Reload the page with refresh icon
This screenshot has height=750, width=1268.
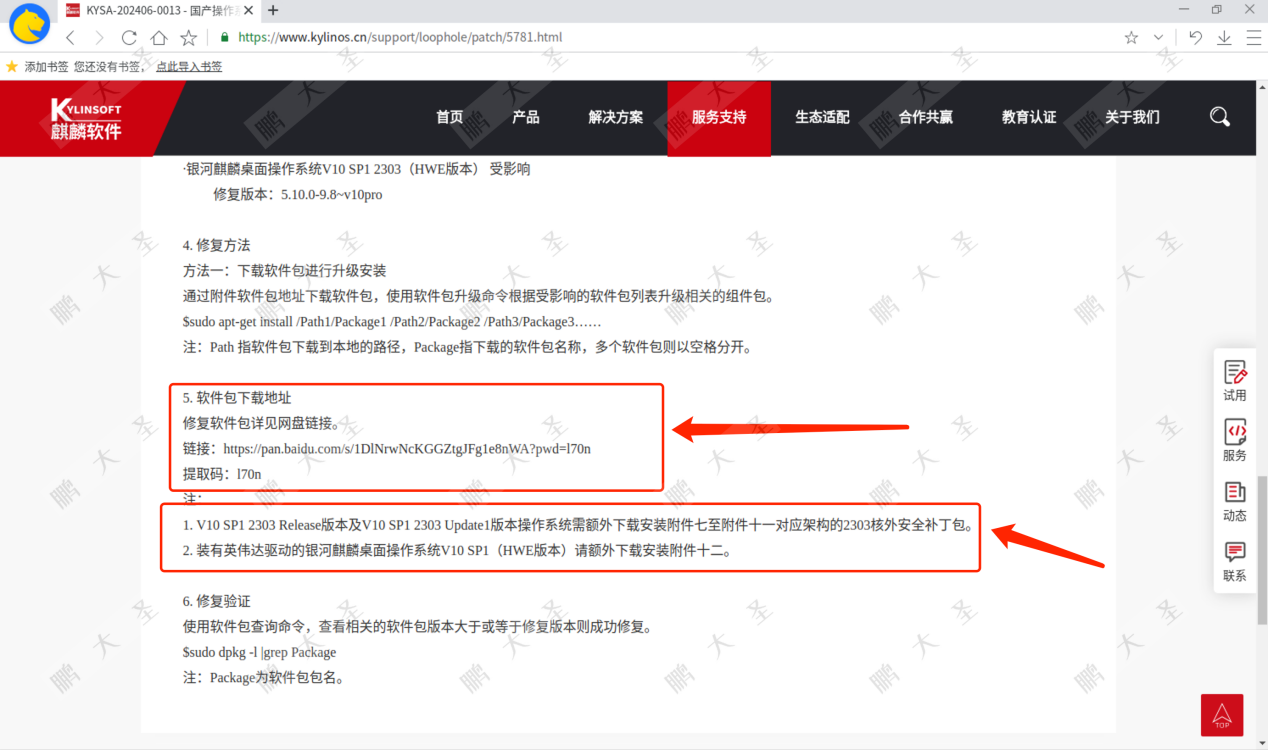[129, 37]
